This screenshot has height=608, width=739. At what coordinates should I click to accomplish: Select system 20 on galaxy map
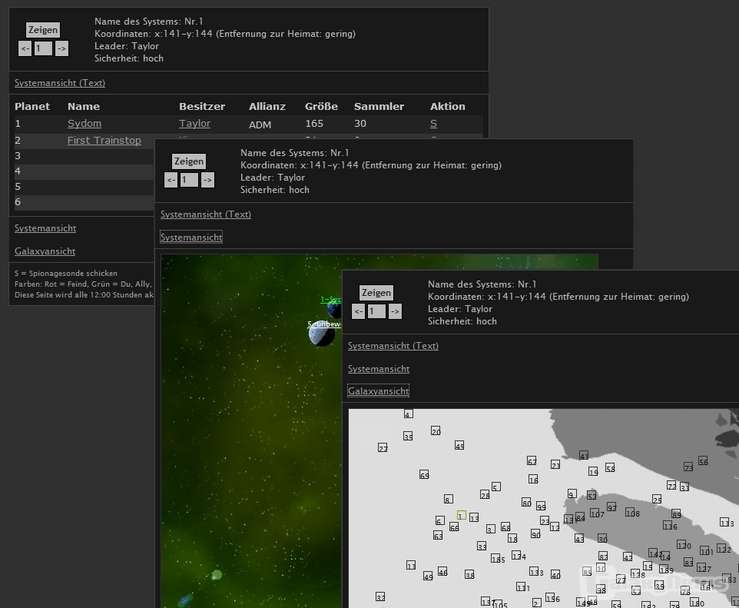point(436,431)
